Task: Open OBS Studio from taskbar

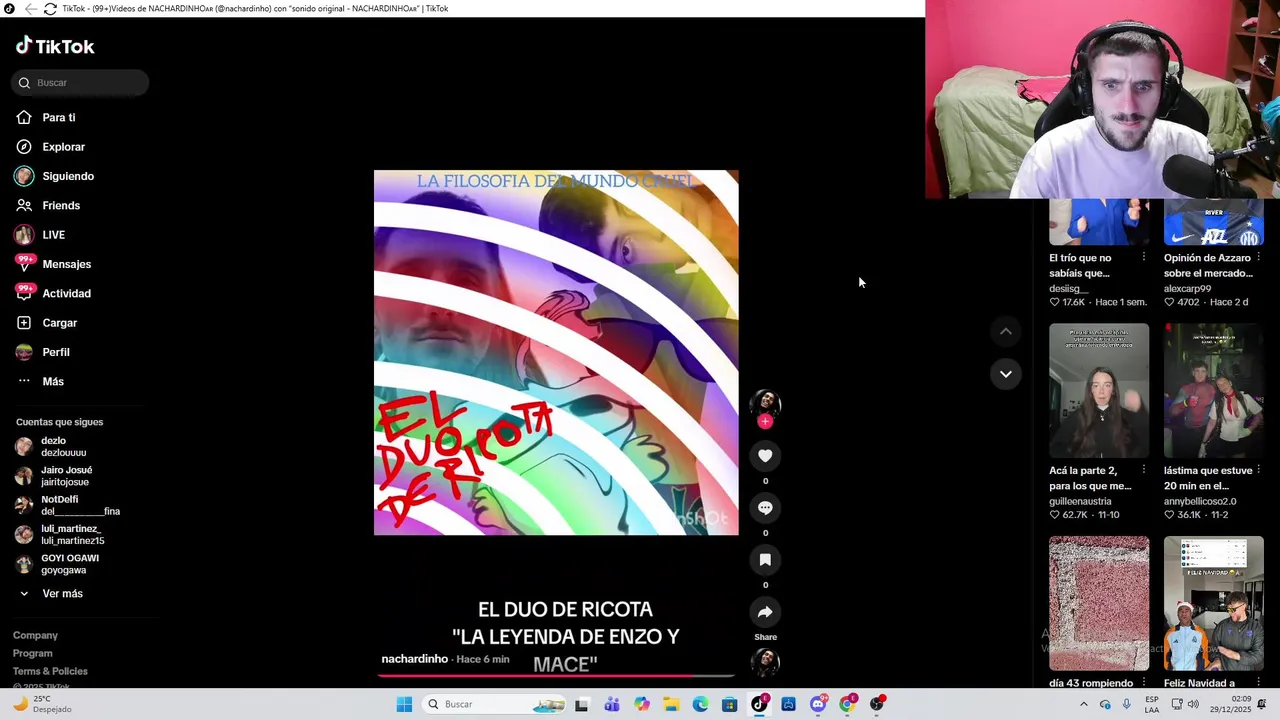Action: [x=877, y=704]
